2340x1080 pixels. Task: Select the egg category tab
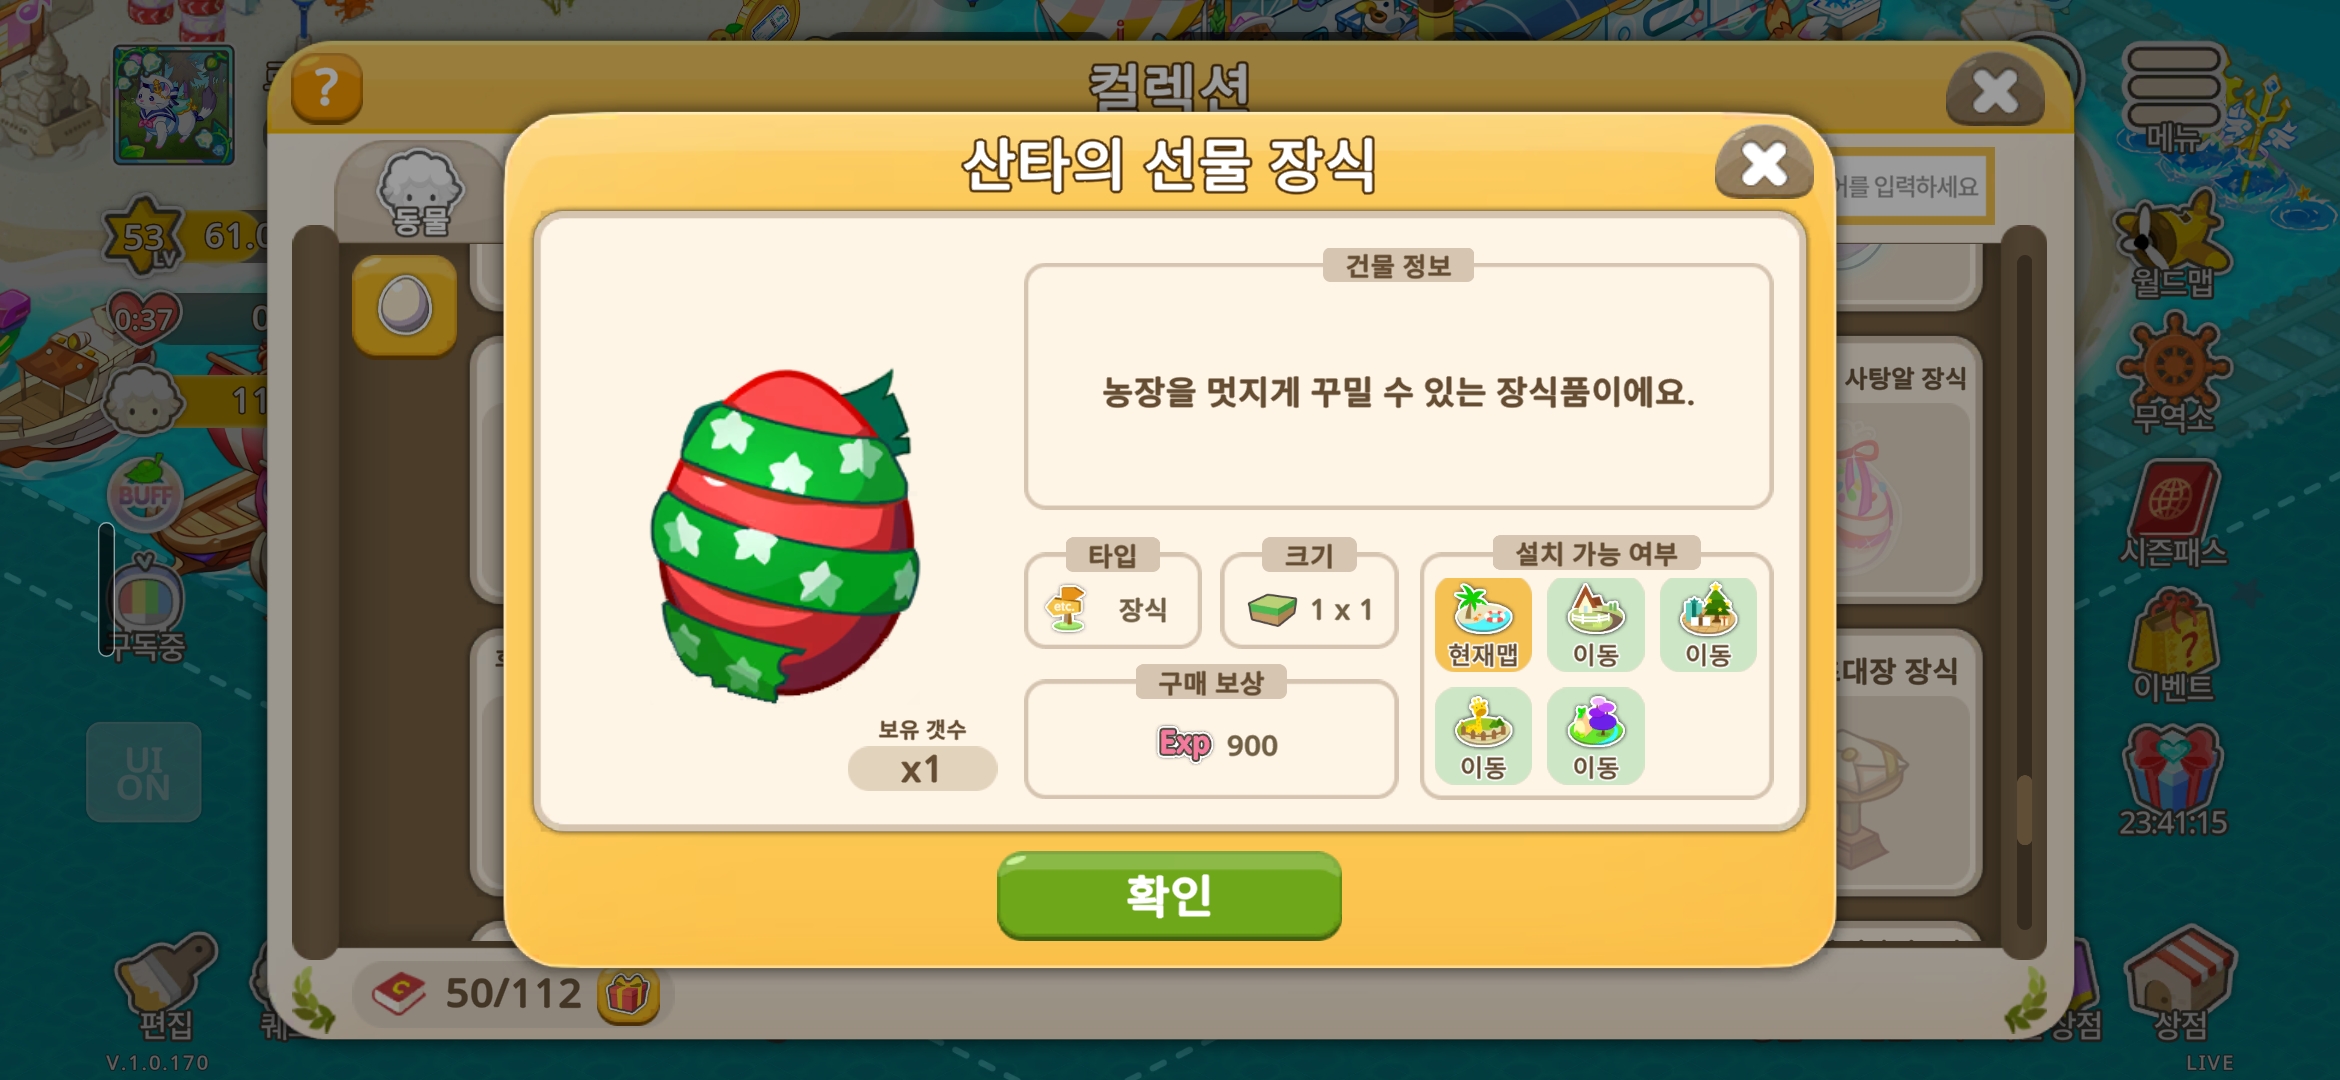point(405,306)
